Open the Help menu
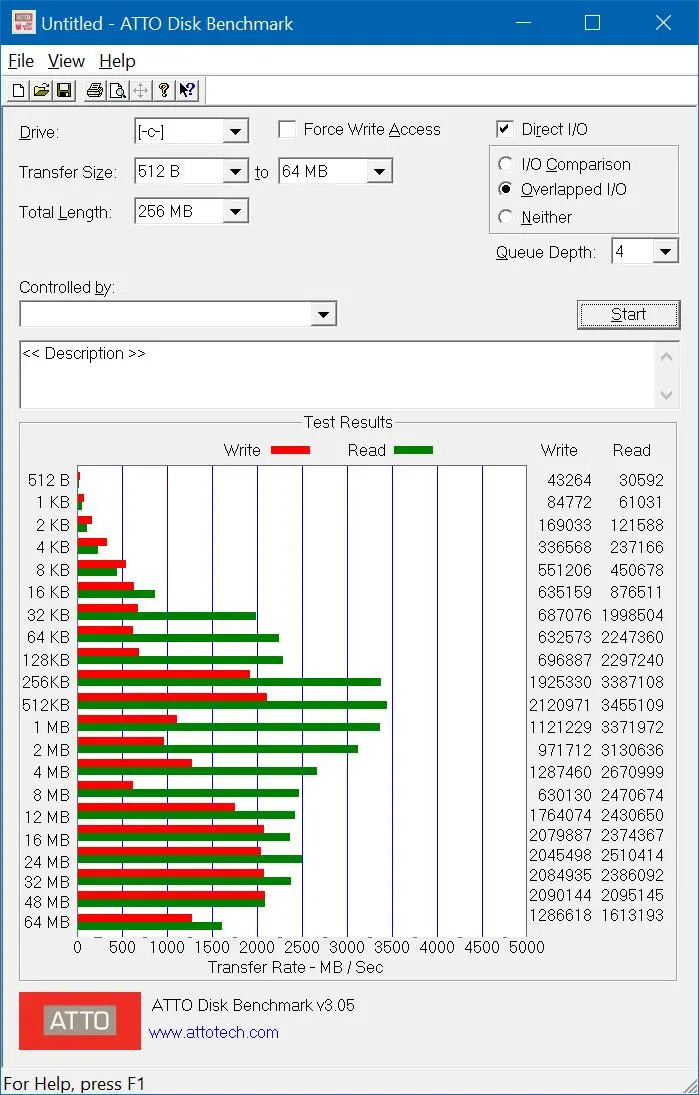The width and height of the screenshot is (699, 1095). [117, 61]
